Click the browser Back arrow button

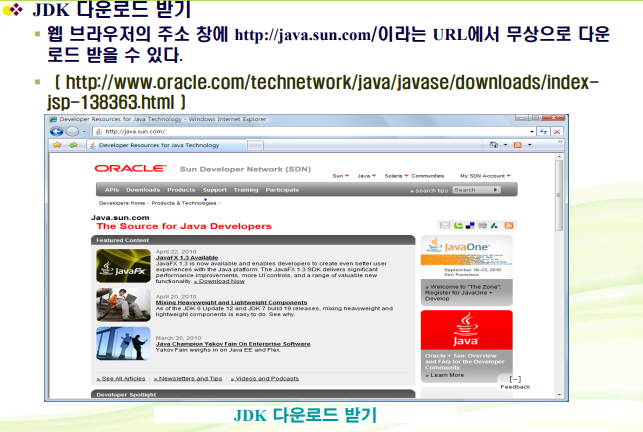57,132
